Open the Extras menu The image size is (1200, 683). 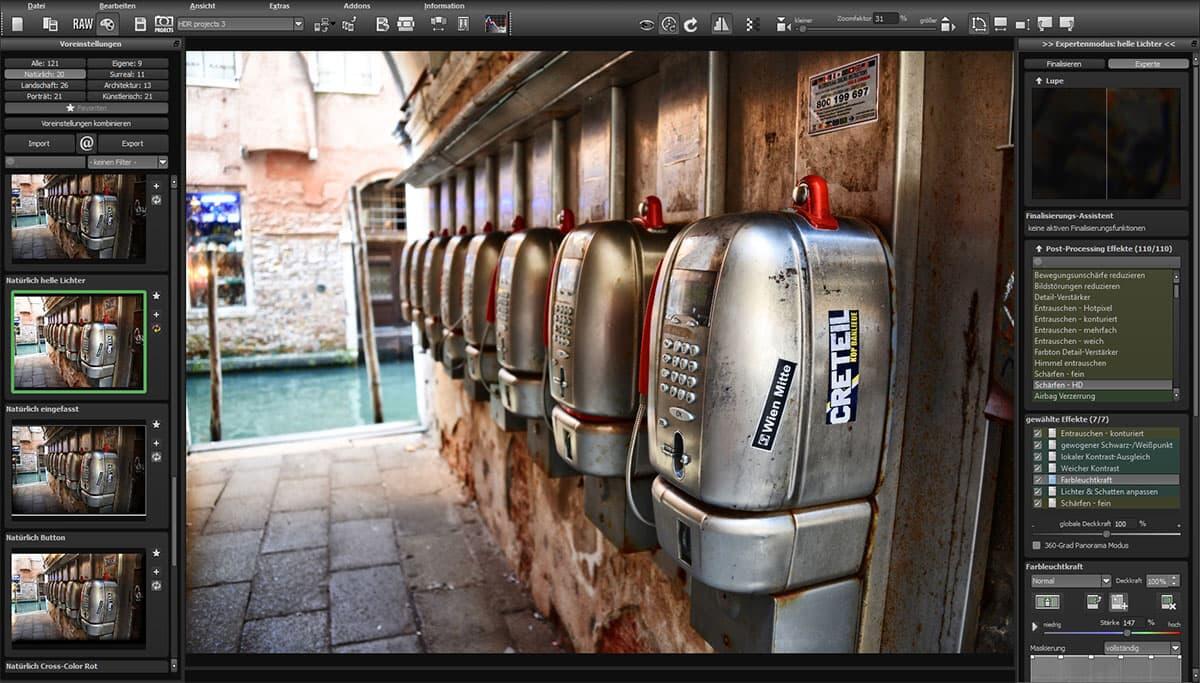280,5
